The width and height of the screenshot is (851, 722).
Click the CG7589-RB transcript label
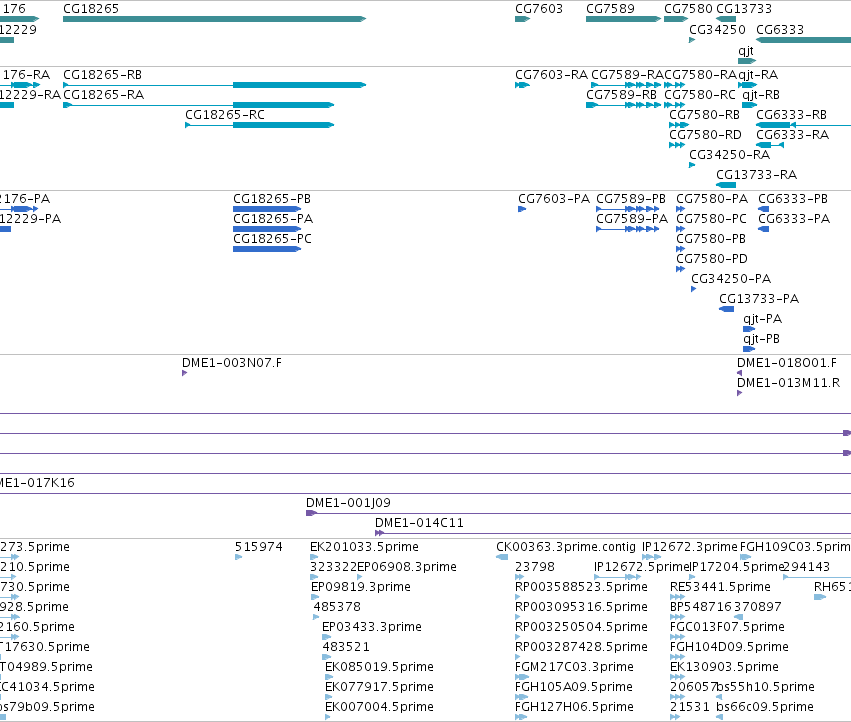point(621,95)
